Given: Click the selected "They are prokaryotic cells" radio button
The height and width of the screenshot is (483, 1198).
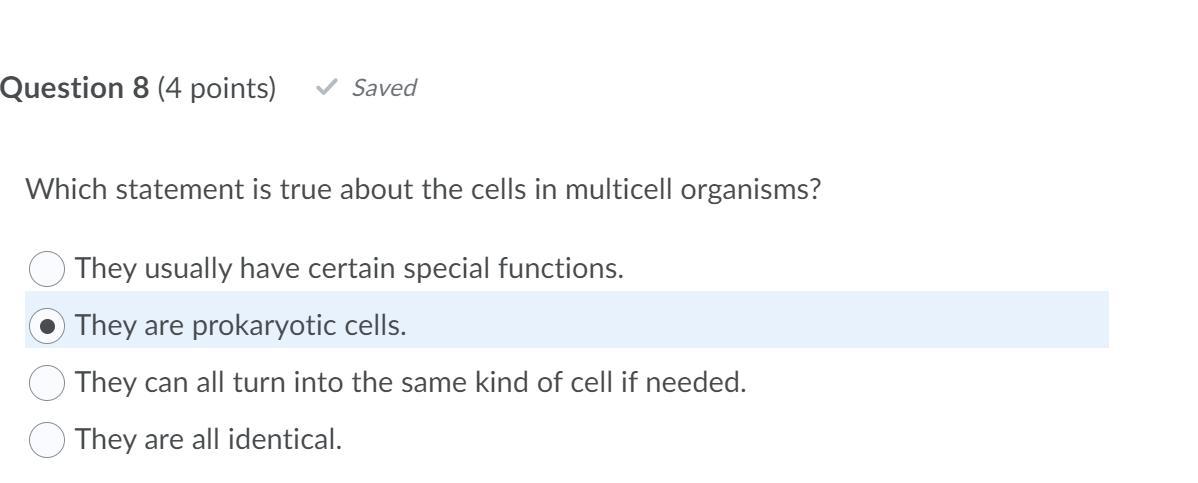Looking at the screenshot, I should (47, 326).
